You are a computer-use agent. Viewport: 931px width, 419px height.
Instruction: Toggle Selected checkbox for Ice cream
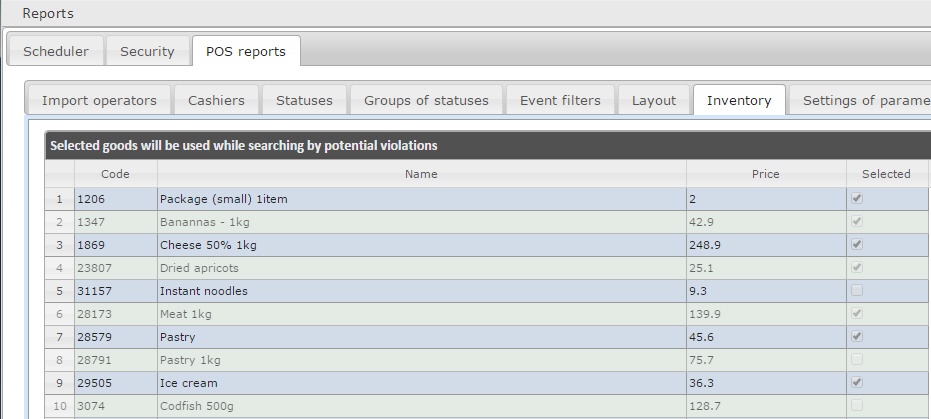[x=857, y=382]
